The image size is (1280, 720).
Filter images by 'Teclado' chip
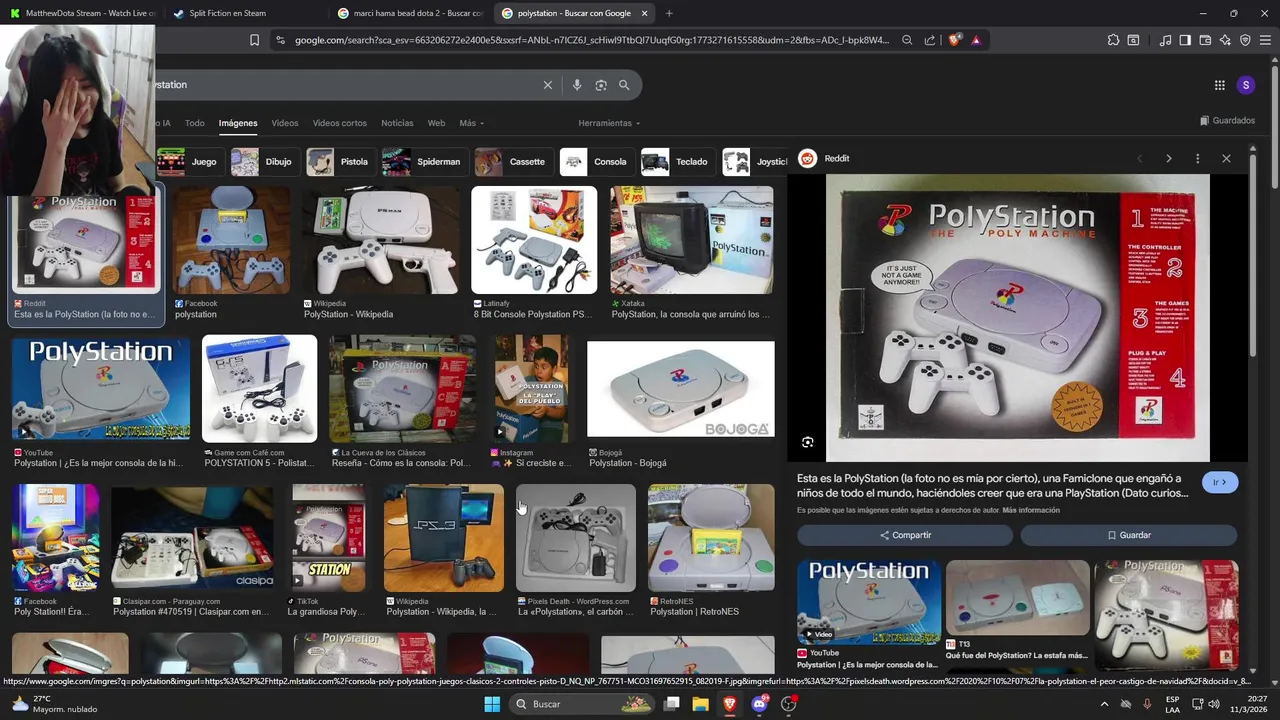(677, 162)
